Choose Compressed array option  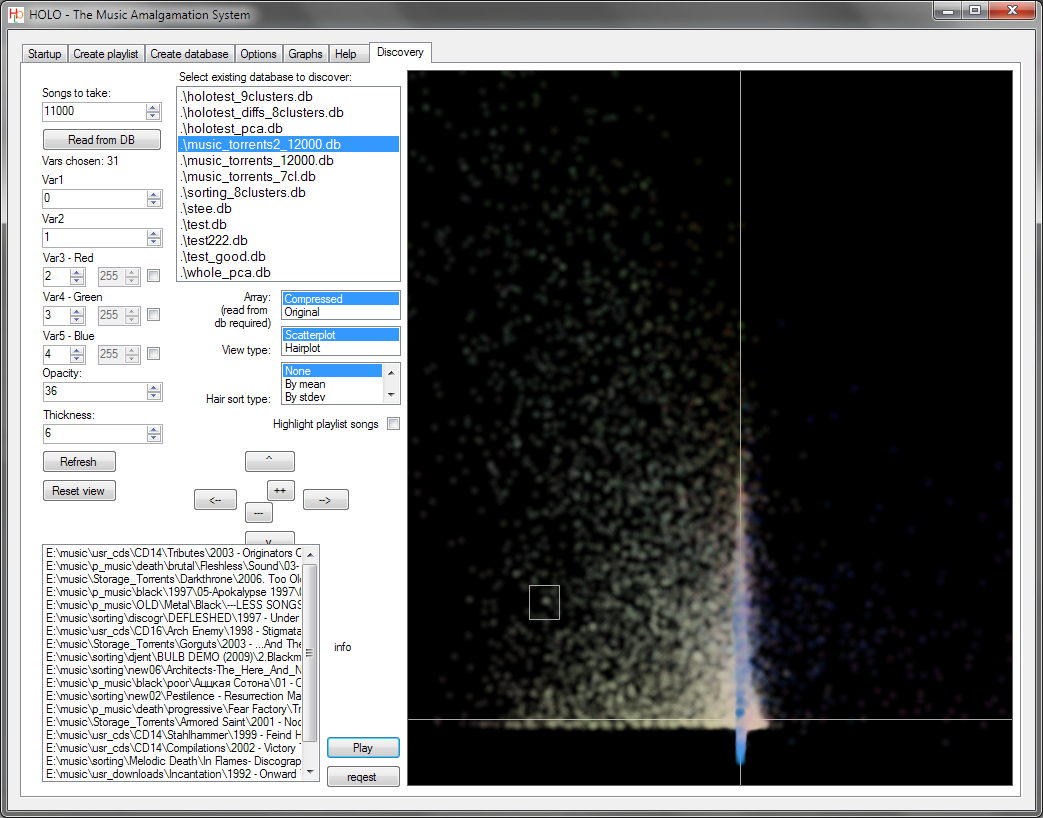[x=341, y=299]
